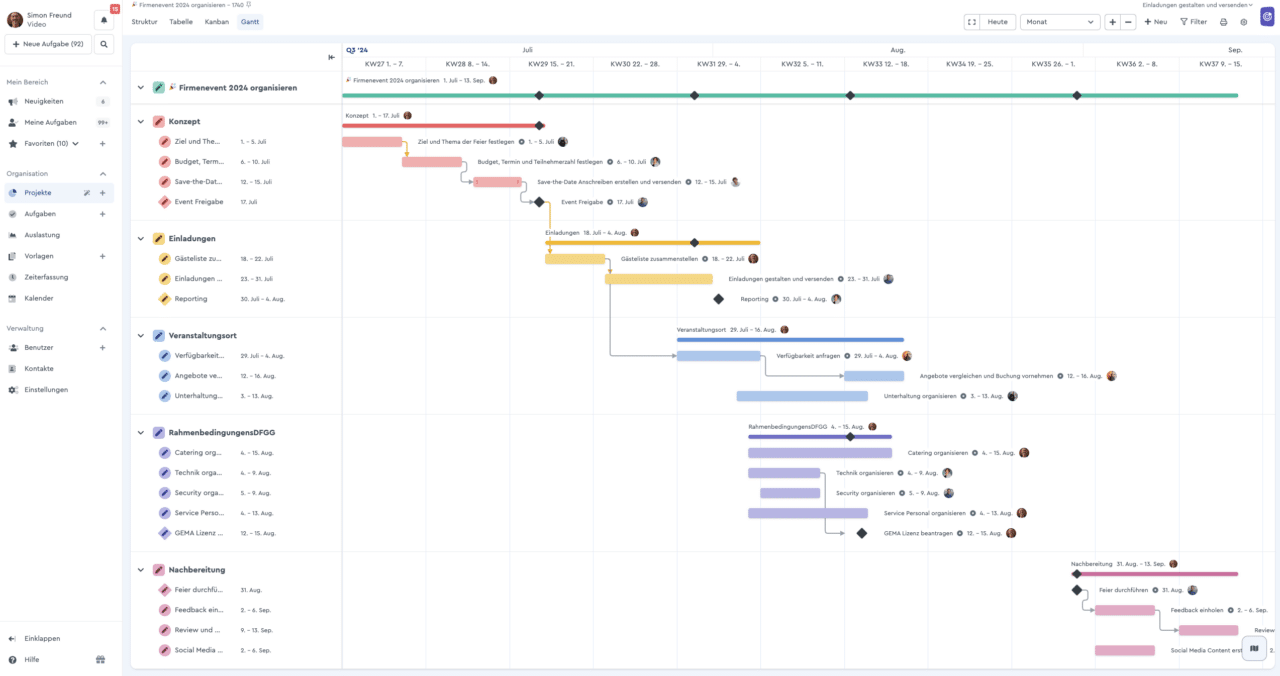Zoom in the timeline with plus
The height and width of the screenshot is (676, 1280).
click(1113, 22)
